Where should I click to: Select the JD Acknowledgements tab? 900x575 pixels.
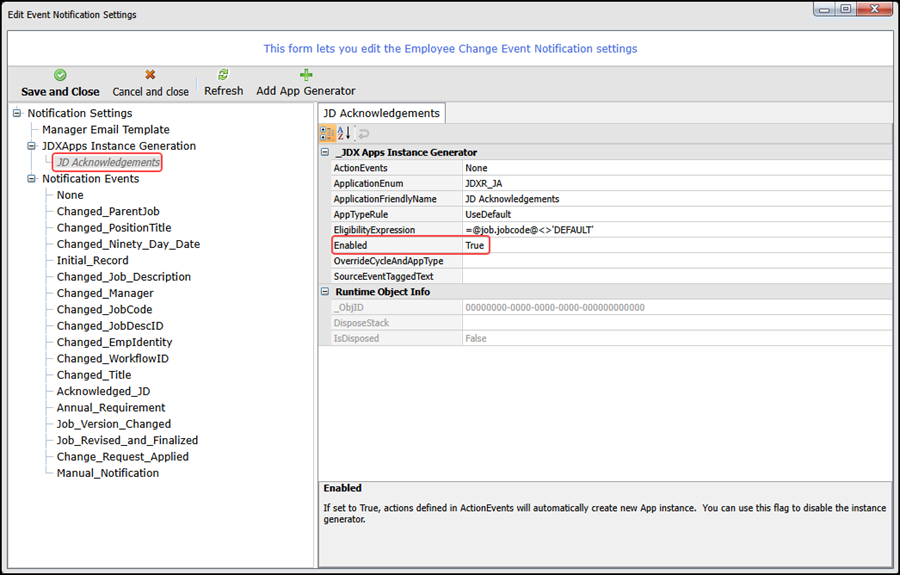click(381, 113)
